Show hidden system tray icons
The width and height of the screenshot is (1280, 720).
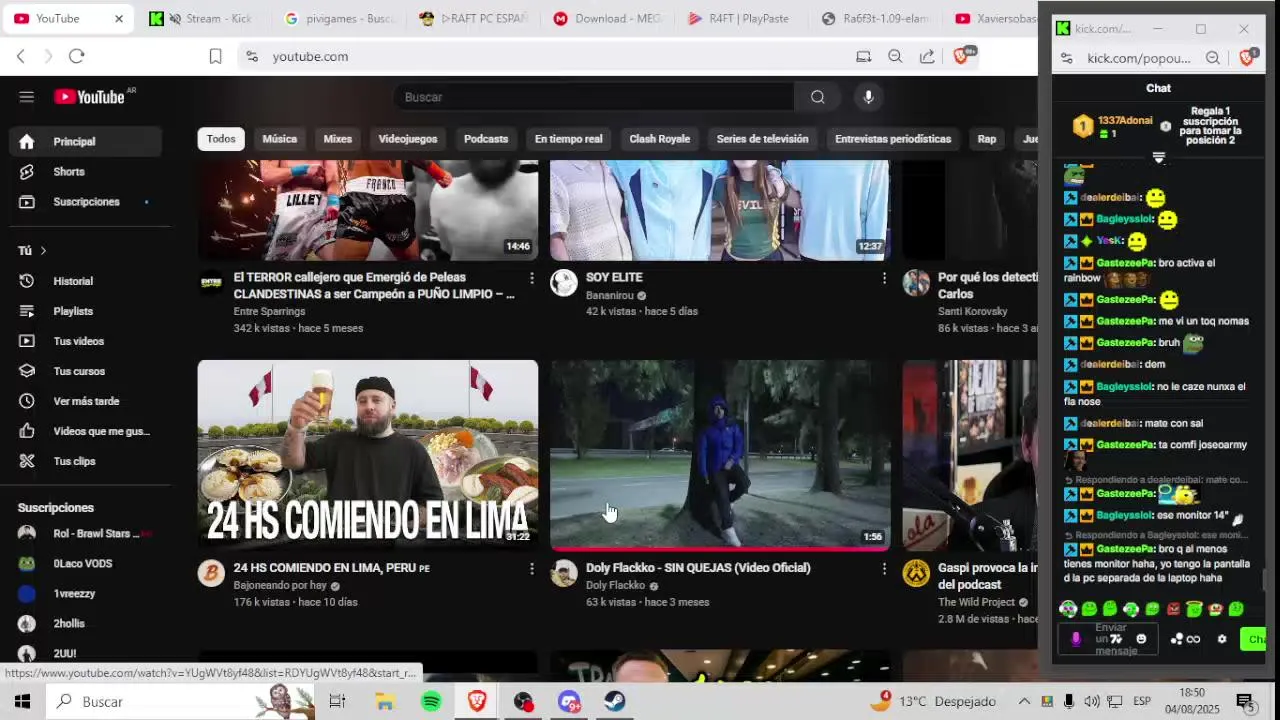(x=1024, y=702)
